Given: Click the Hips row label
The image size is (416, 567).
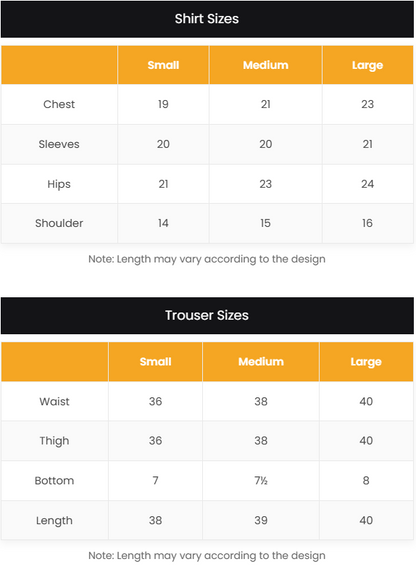Looking at the screenshot, I should (x=59, y=184).
